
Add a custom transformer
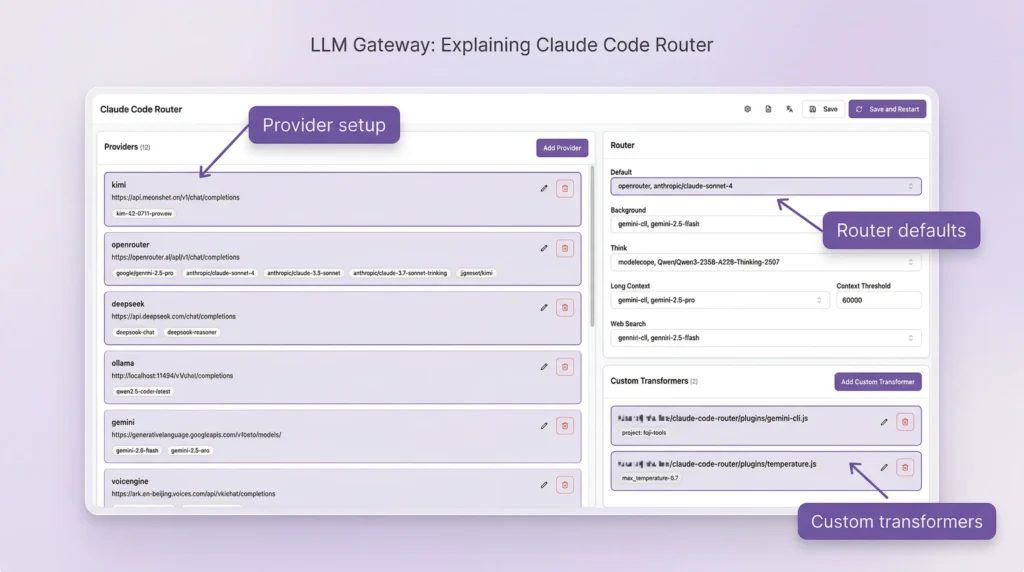coord(878,382)
